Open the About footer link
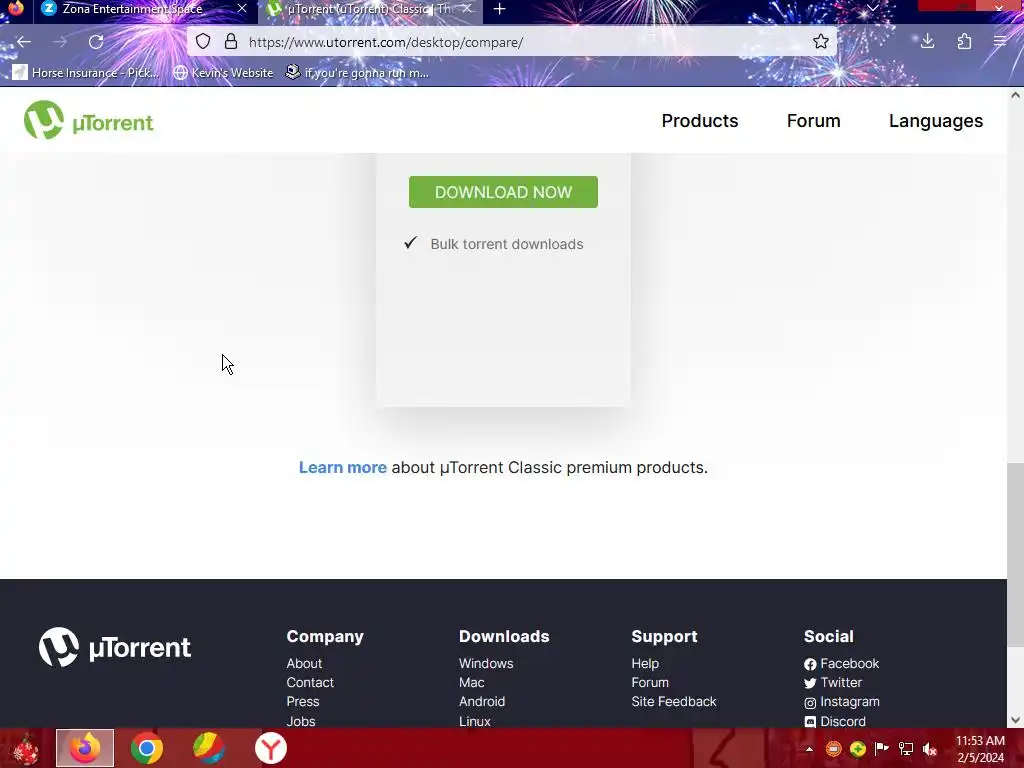 [304, 664]
